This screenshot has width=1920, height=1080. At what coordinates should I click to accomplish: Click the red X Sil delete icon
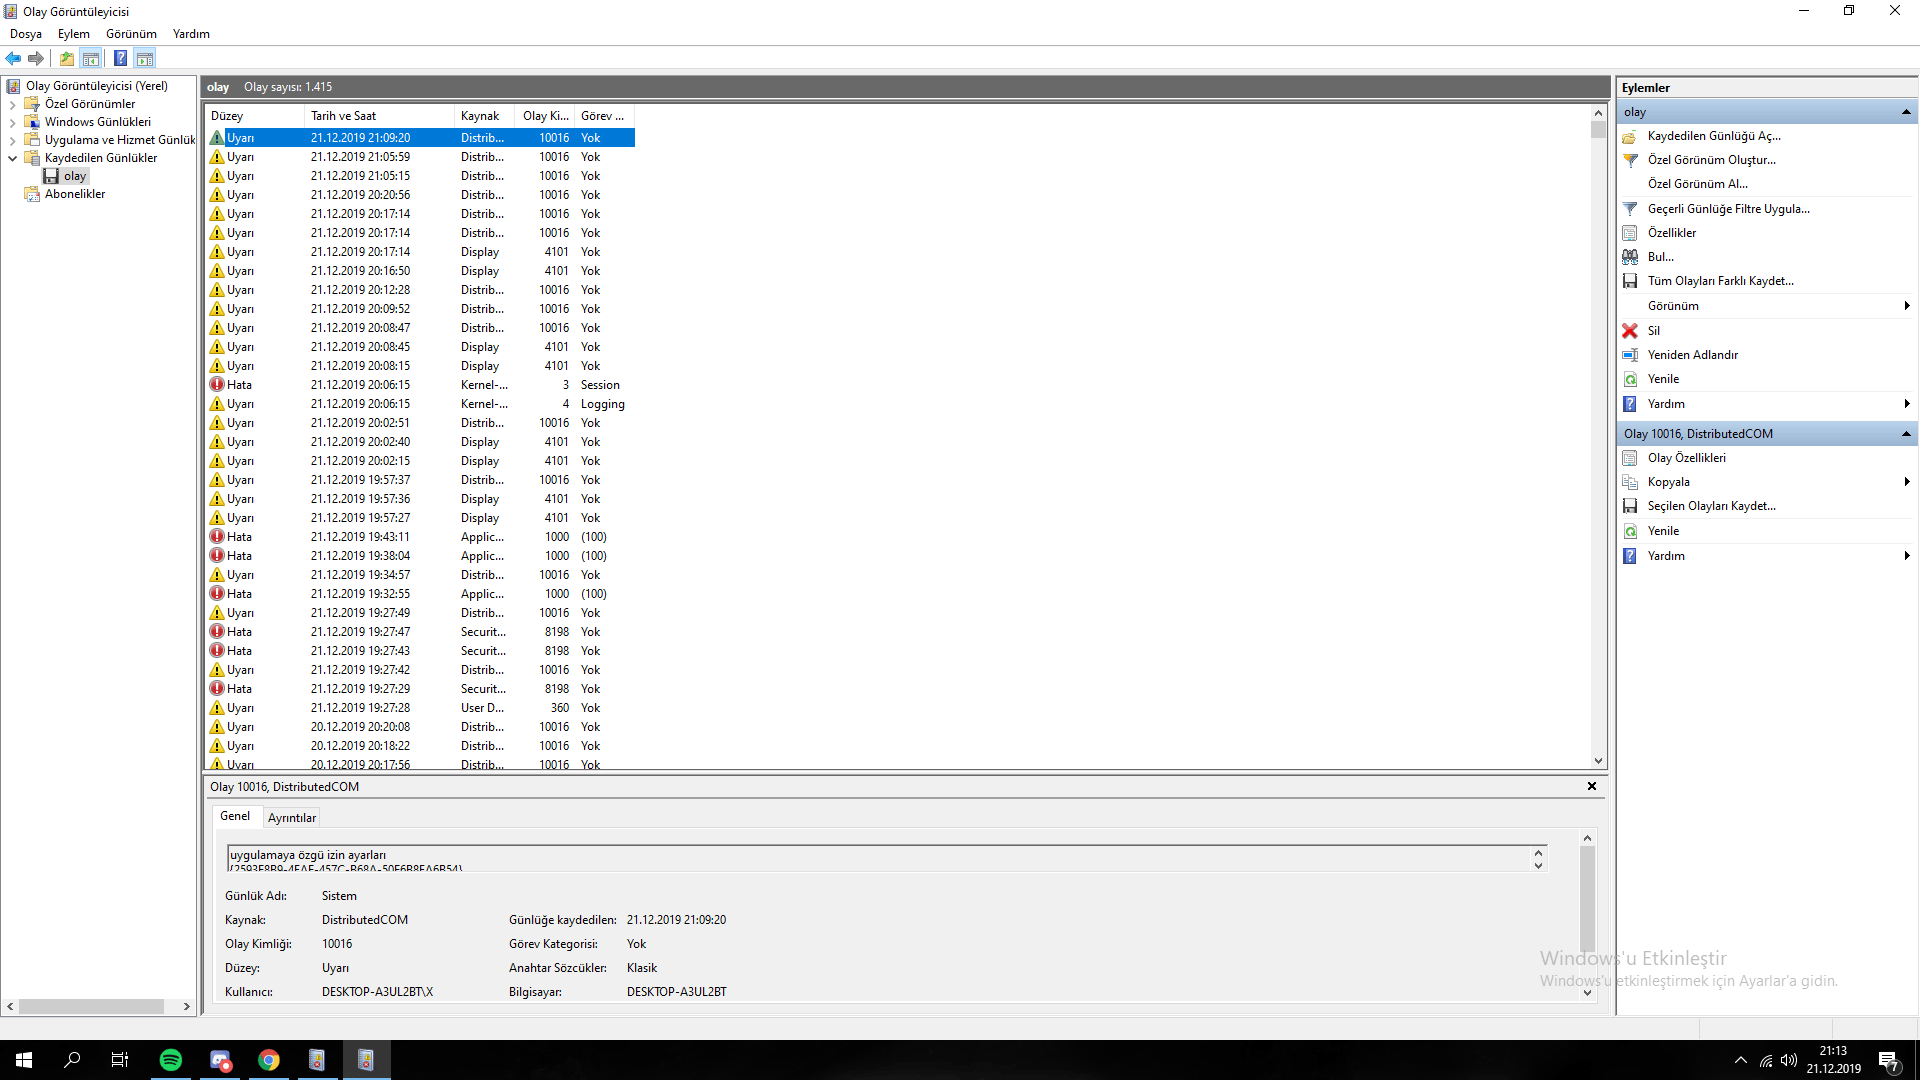tap(1630, 331)
